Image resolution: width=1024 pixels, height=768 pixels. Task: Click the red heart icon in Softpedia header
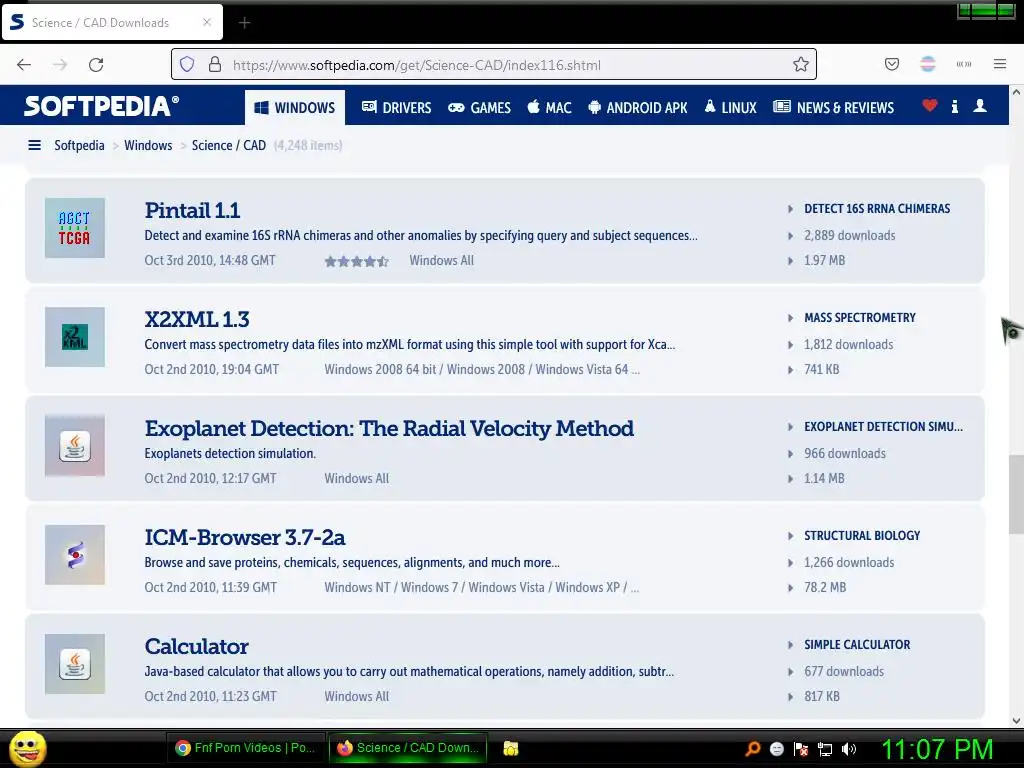pos(930,105)
